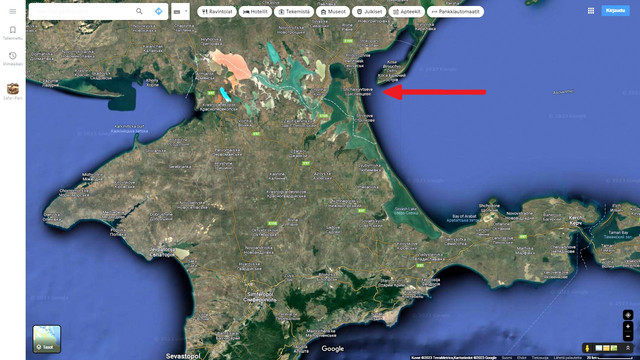The image size is (640, 360).
Task: Select the first imagery thumbnail beside Pegman
Action: 598,348
